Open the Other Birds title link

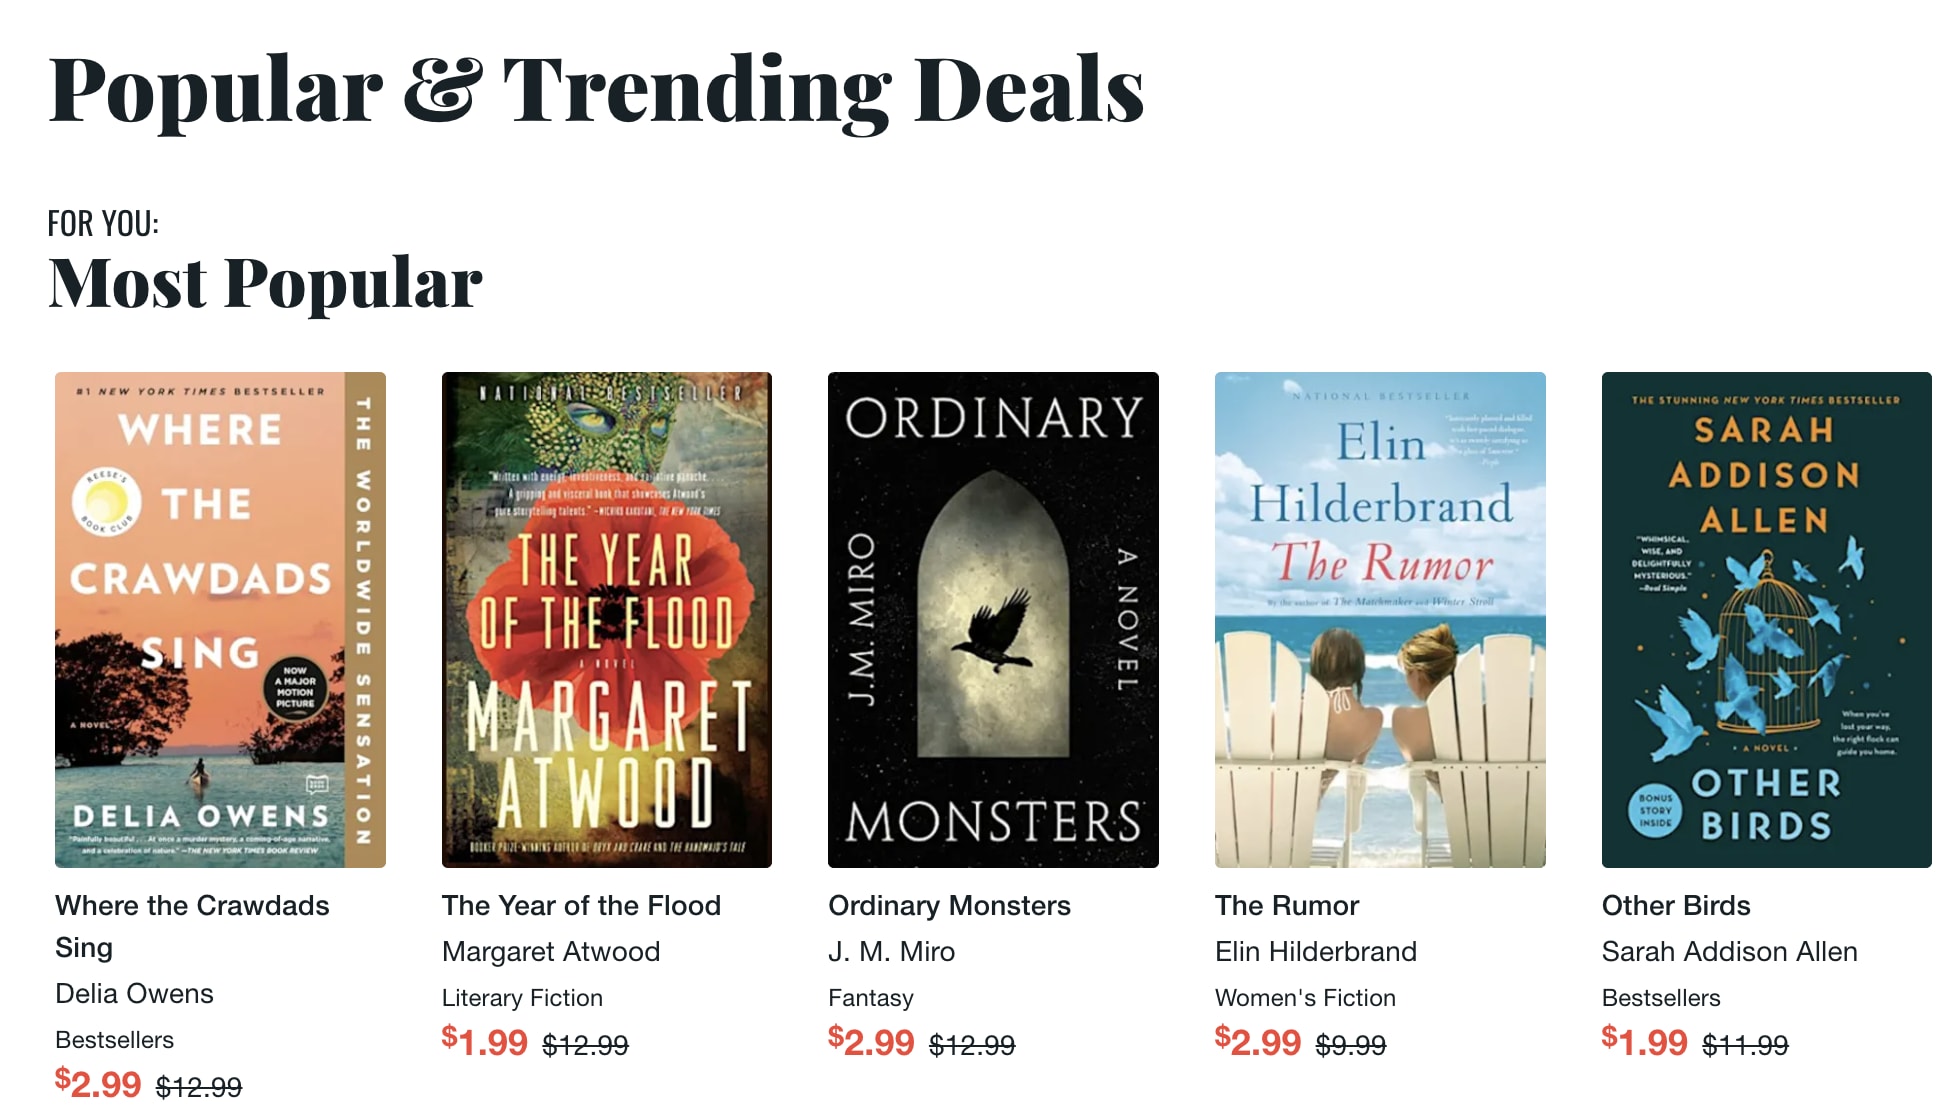coord(1675,905)
